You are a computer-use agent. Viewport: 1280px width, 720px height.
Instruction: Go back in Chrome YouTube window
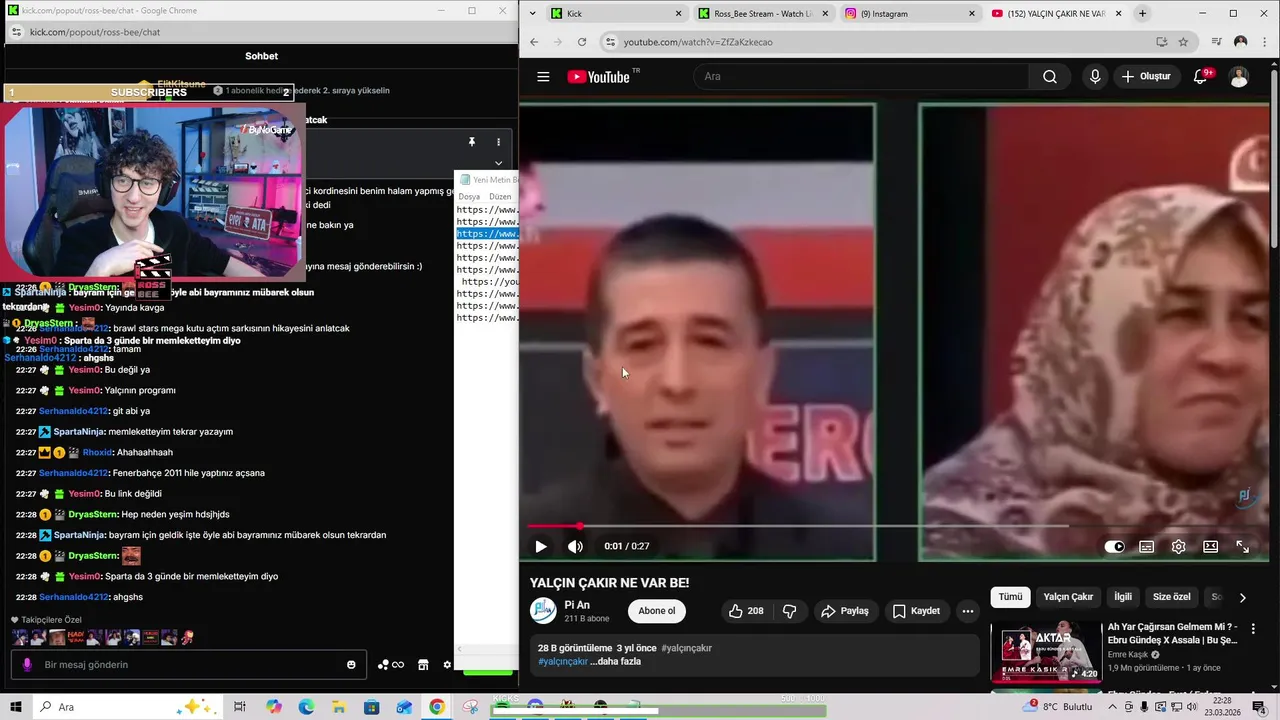(x=534, y=42)
